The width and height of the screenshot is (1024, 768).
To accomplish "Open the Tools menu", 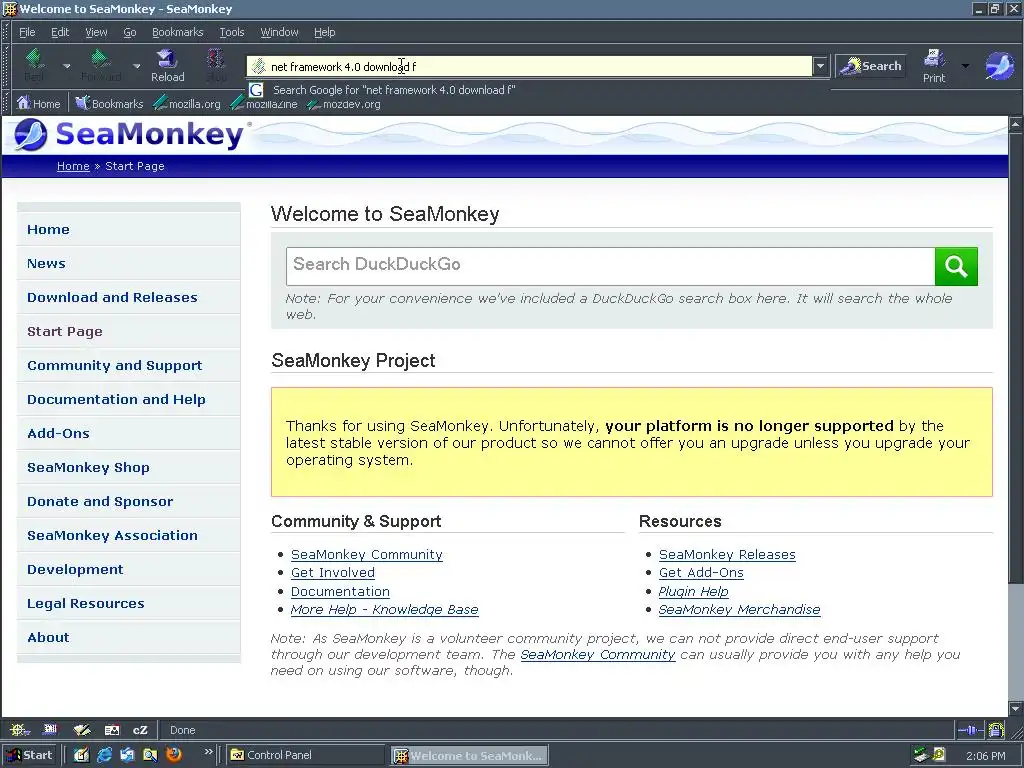I will (x=231, y=32).
